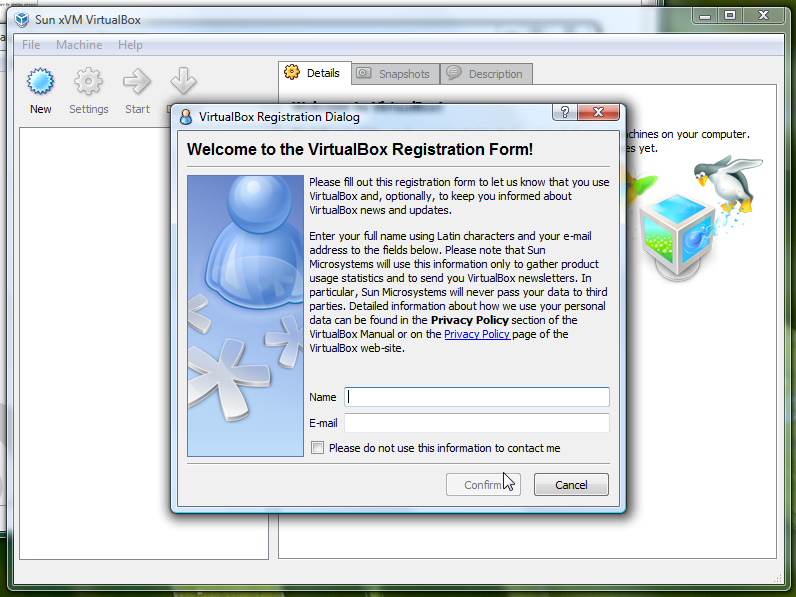Click the user icon in Registration Dialog title

click(x=186, y=117)
